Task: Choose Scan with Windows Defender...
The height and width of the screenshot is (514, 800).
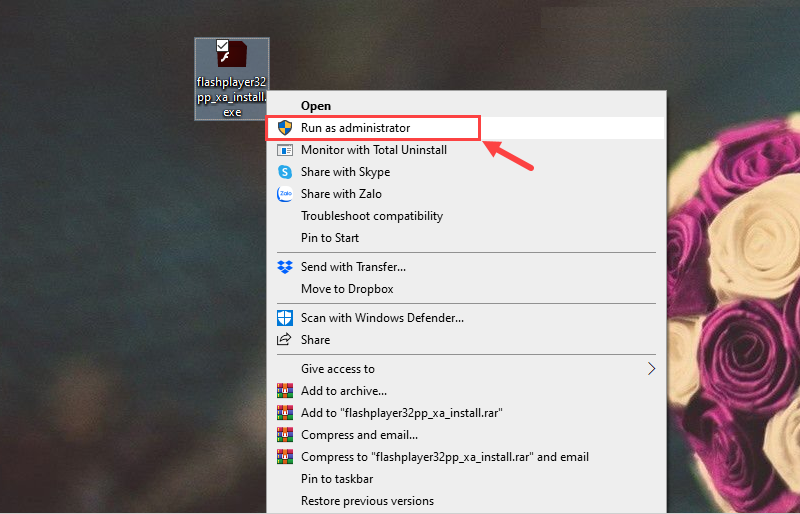Action: click(x=466, y=317)
